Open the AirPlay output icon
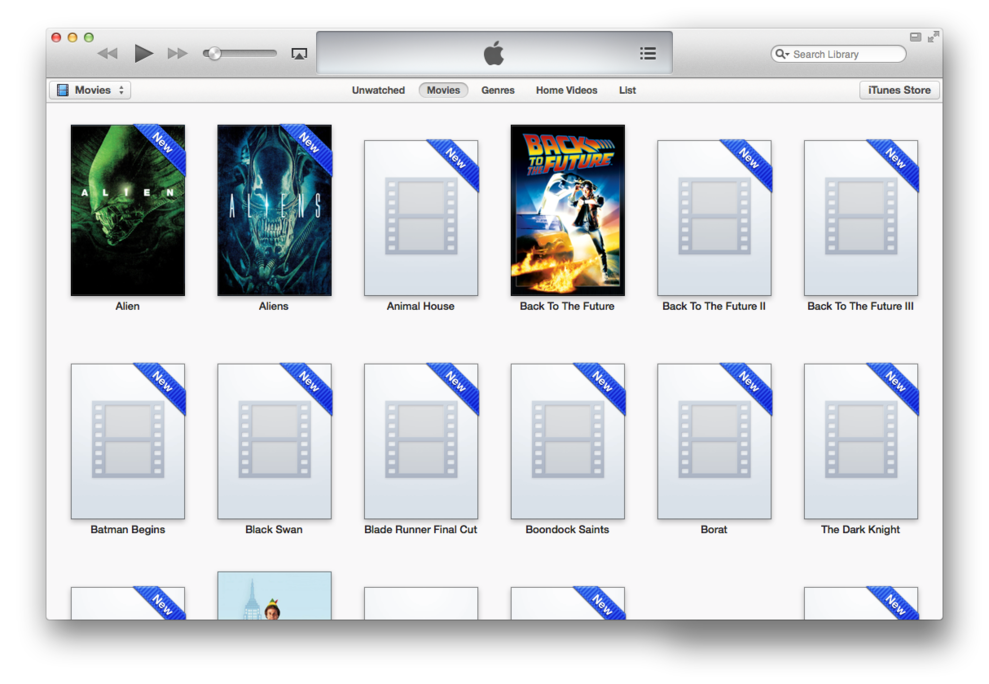The image size is (989, 684). (299, 54)
